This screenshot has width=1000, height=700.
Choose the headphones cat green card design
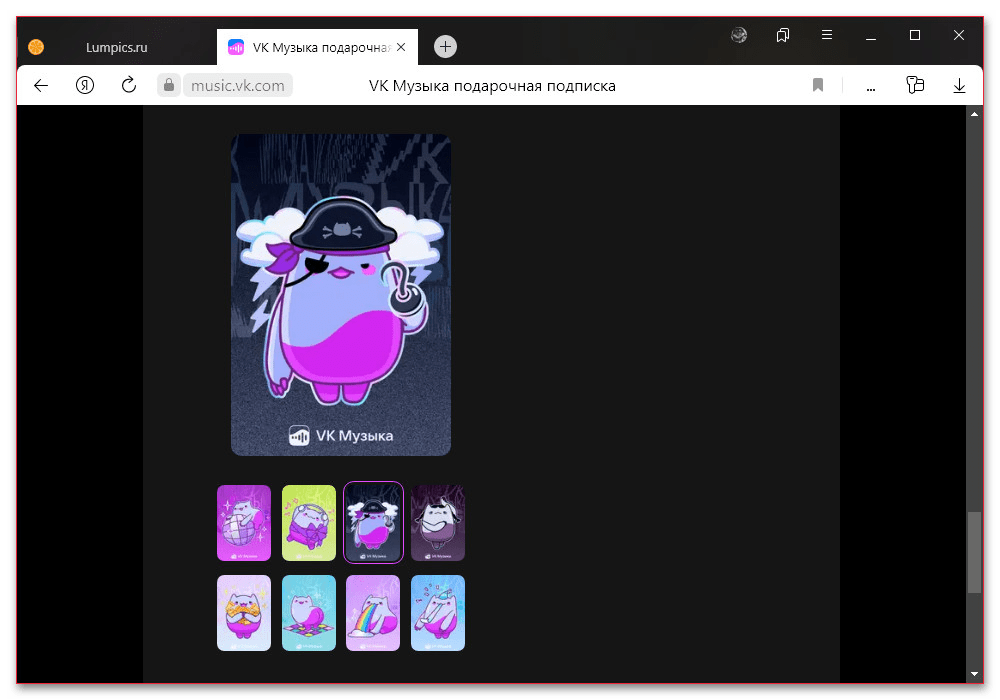pos(309,523)
